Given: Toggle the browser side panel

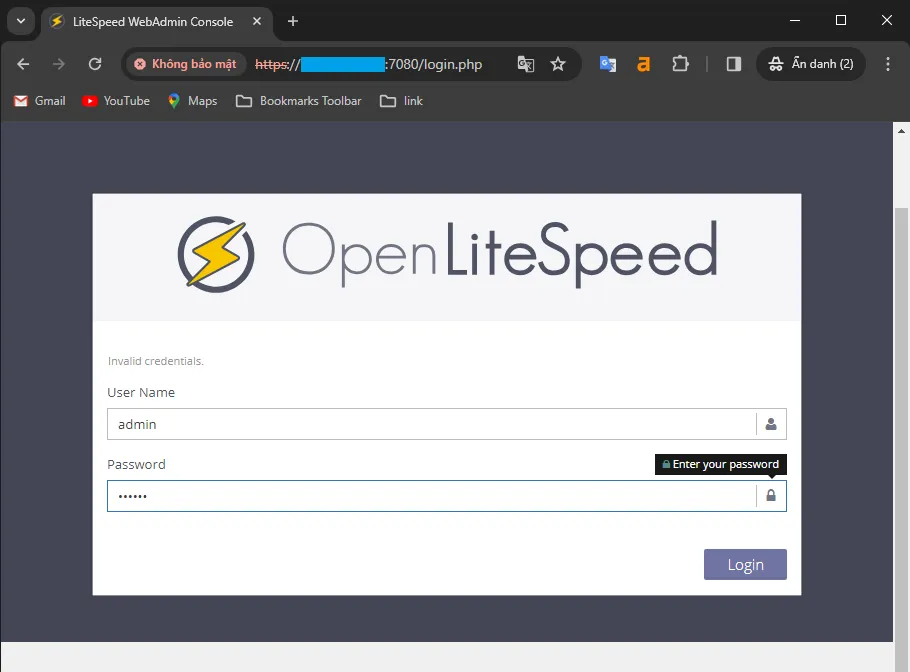Looking at the screenshot, I should [734, 64].
